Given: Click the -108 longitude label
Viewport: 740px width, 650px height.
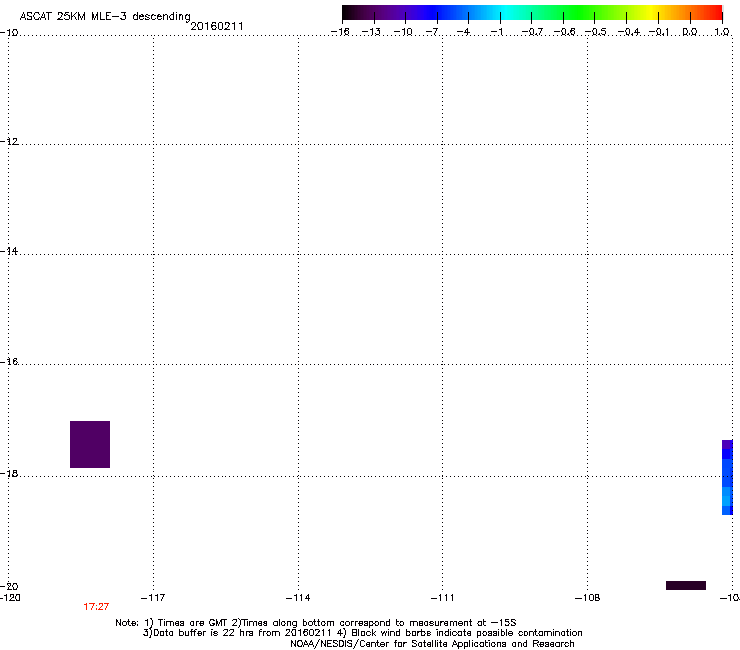Looking at the screenshot, I should pyautogui.click(x=587, y=598).
